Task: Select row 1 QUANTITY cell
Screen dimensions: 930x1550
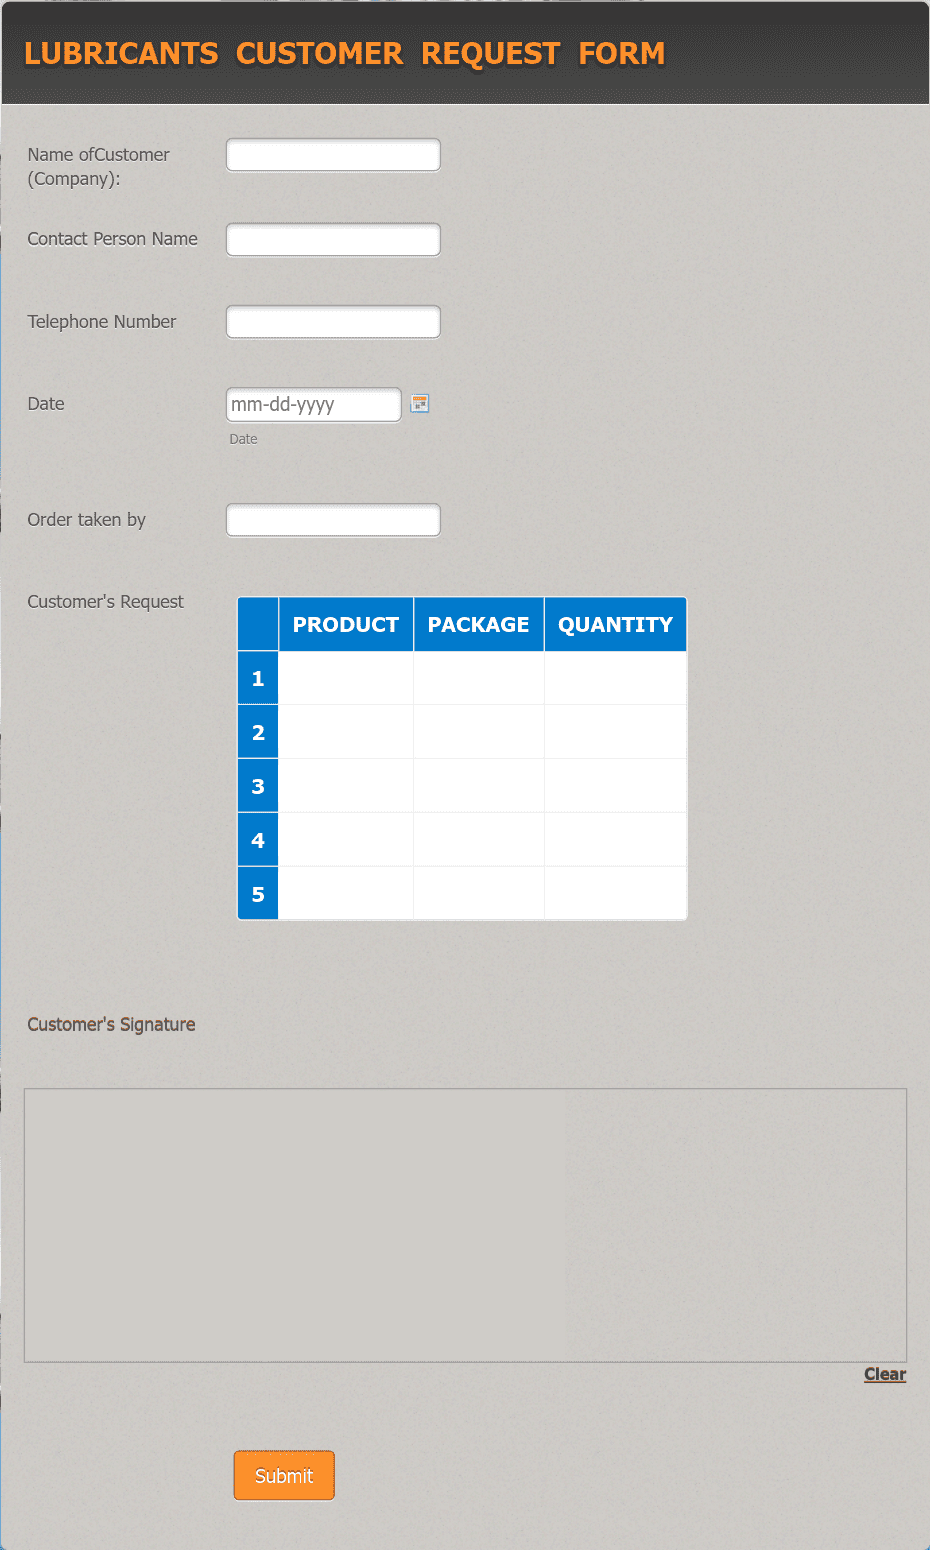Action: pyautogui.click(x=616, y=678)
